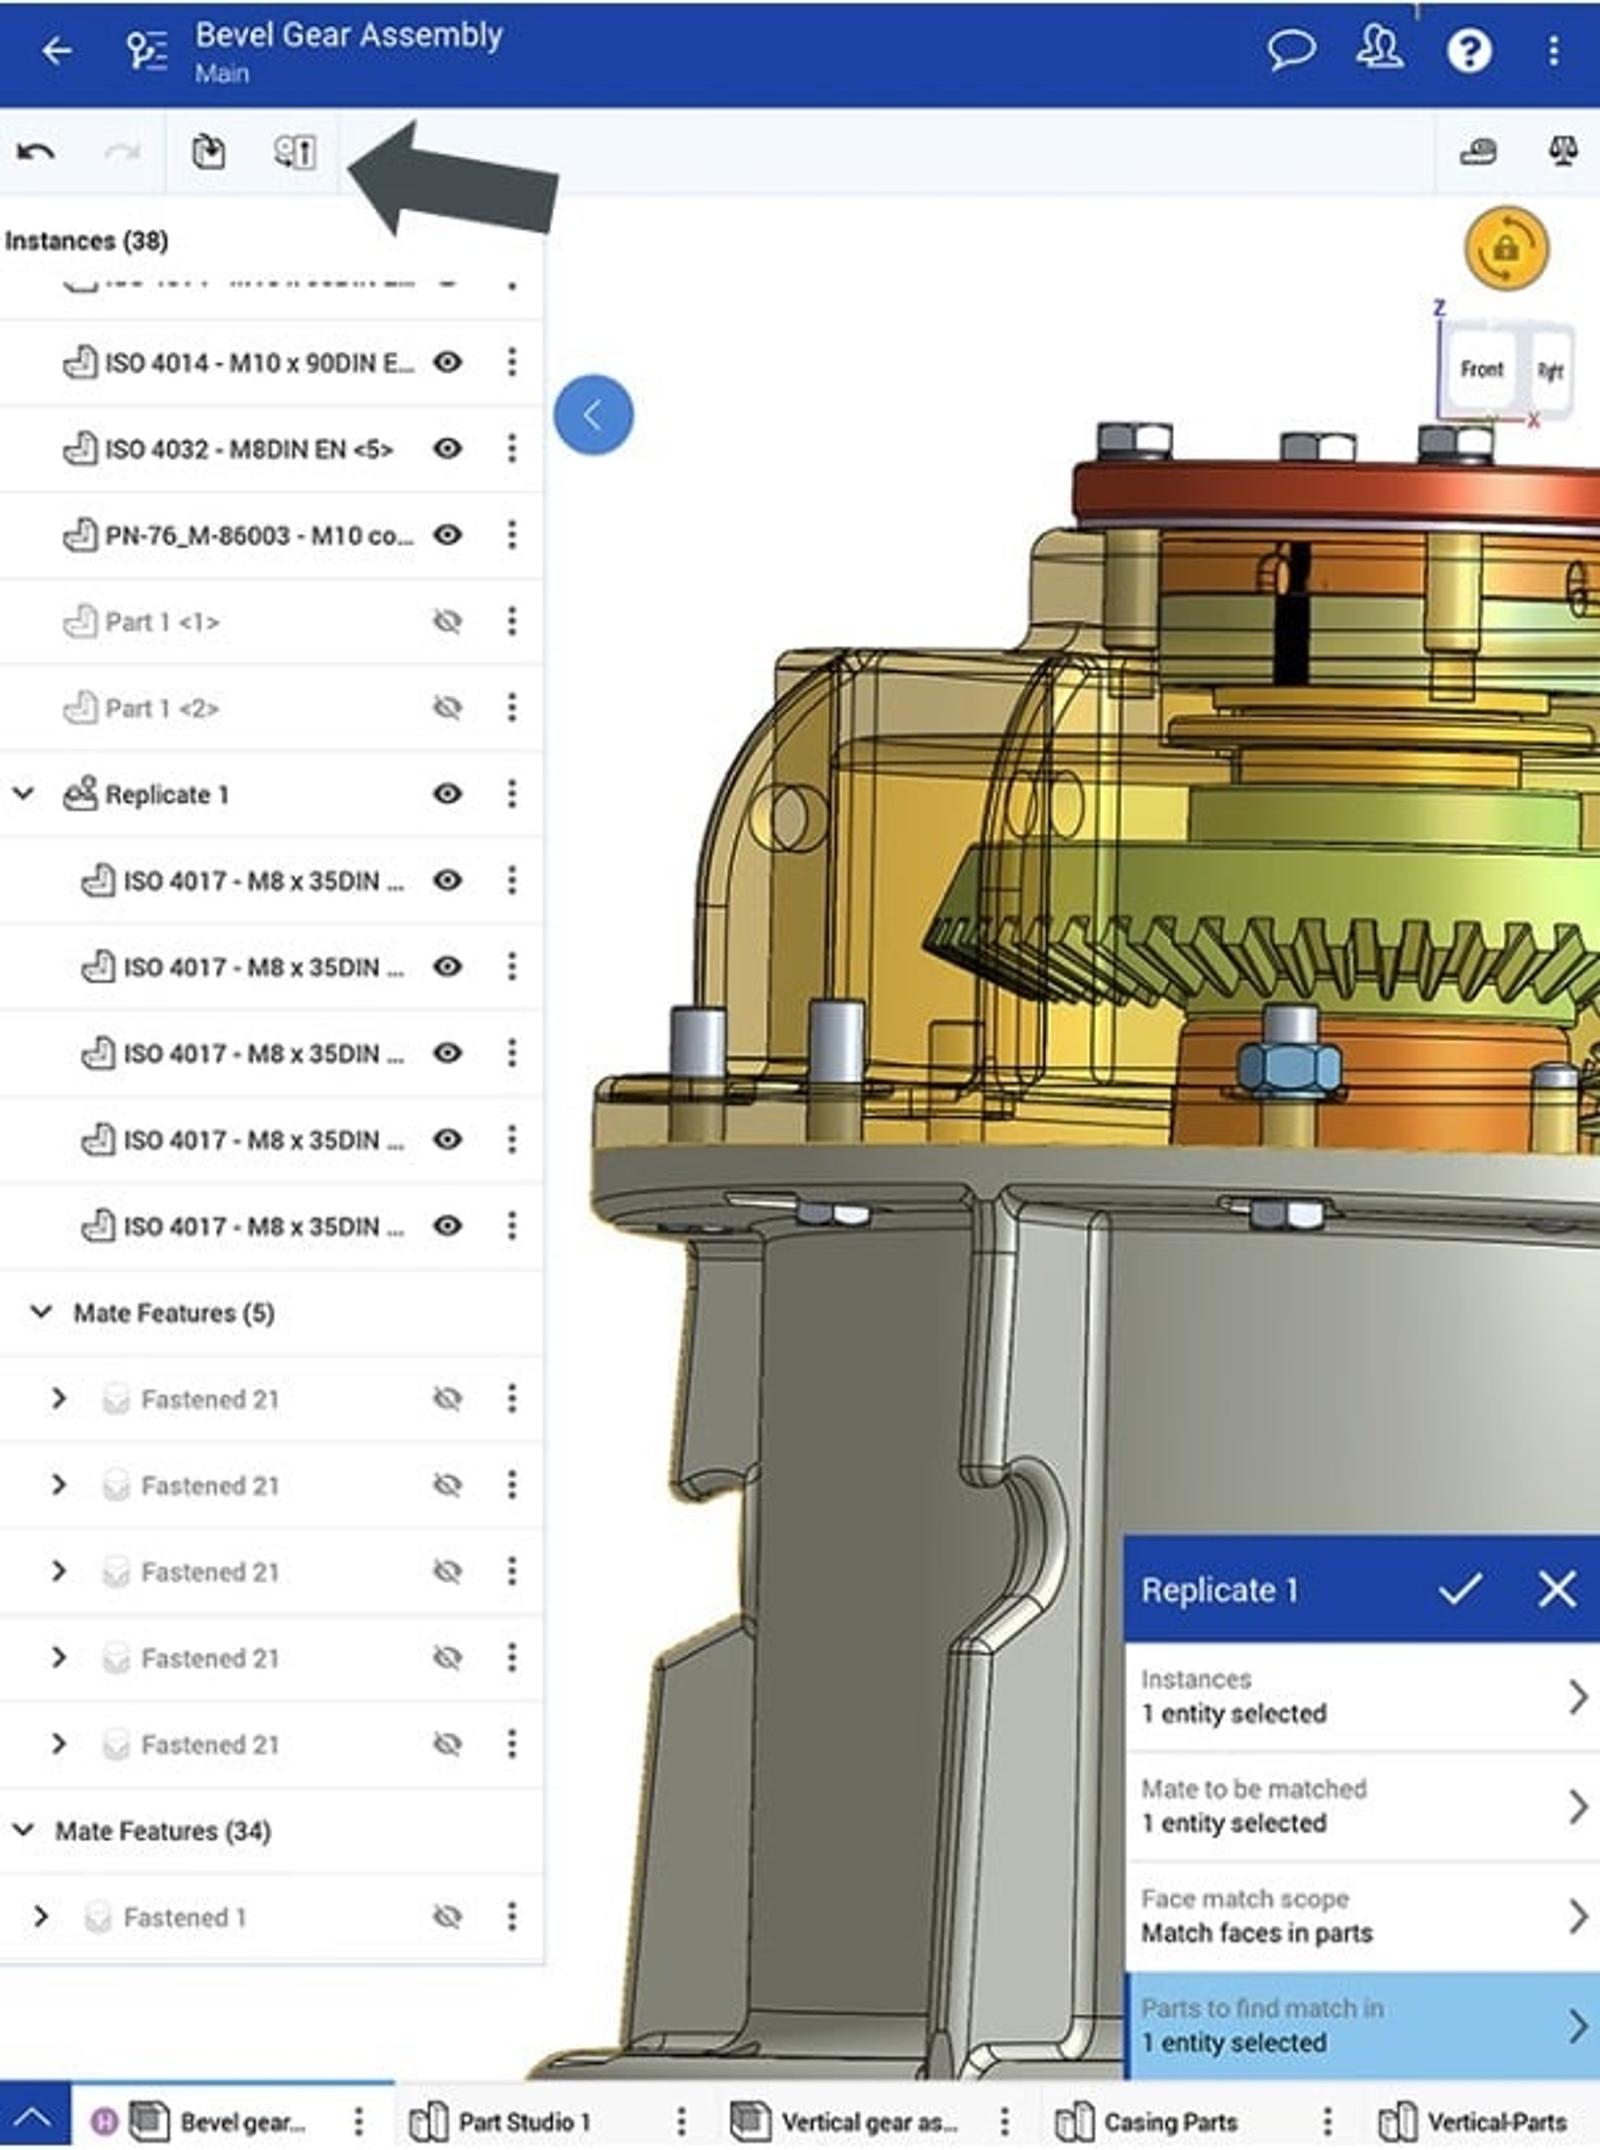Hide the ISO 4014 - M10 x 90 instance
The width and height of the screenshot is (1600, 2150).
448,362
